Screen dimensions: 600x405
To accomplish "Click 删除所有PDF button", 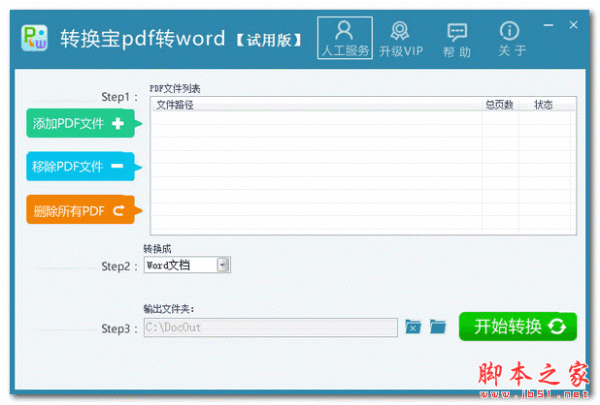I will point(83,210).
